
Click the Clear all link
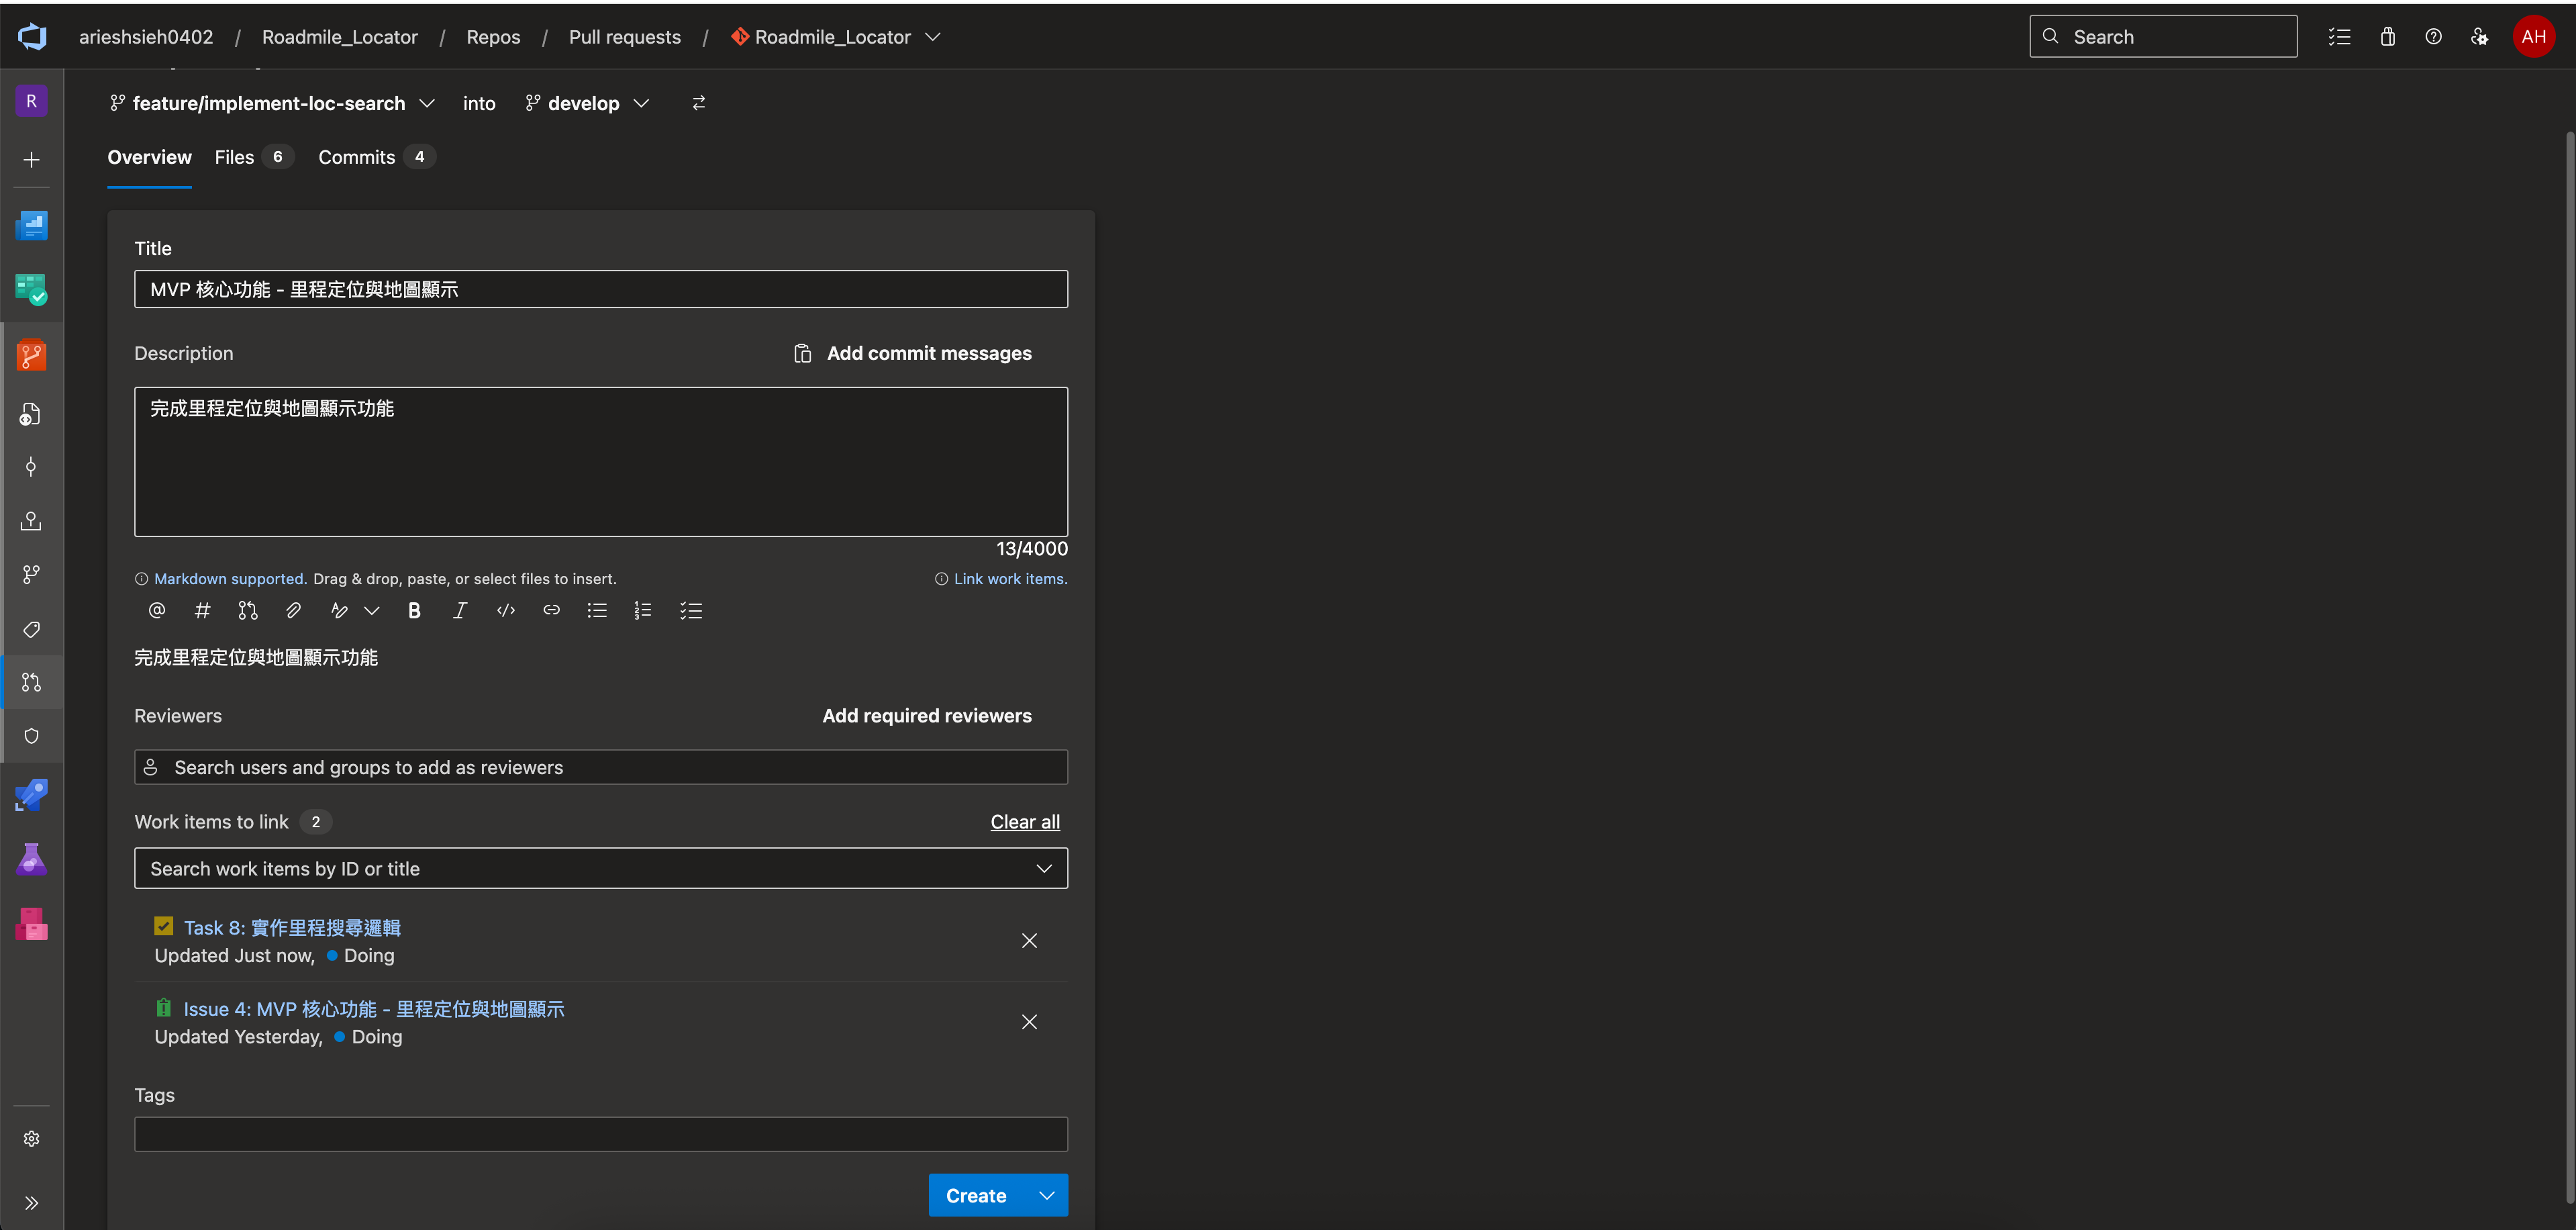(x=1025, y=822)
